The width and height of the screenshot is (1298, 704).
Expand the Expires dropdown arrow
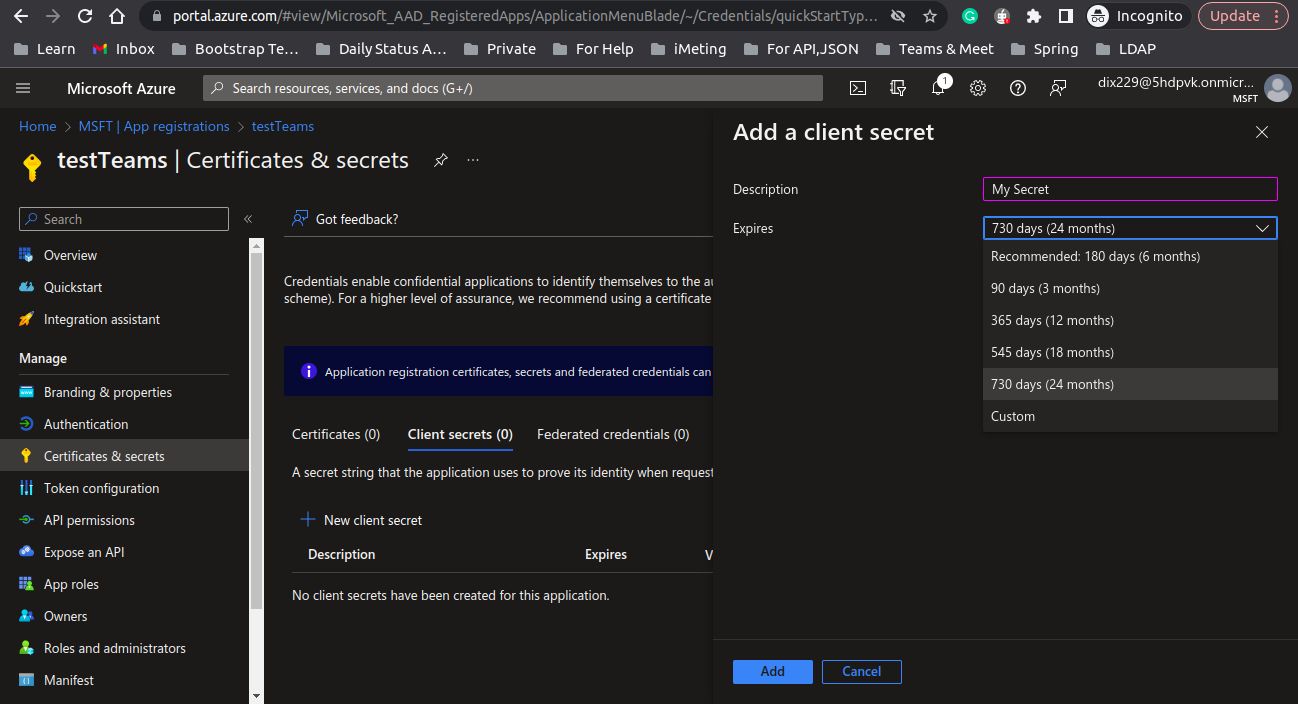tap(1263, 228)
